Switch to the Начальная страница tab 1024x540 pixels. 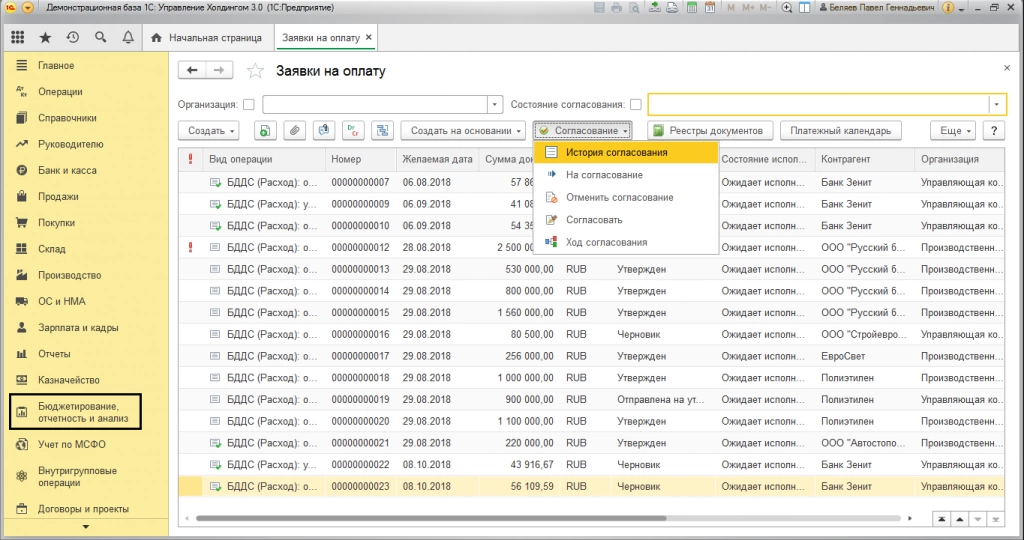[205, 38]
